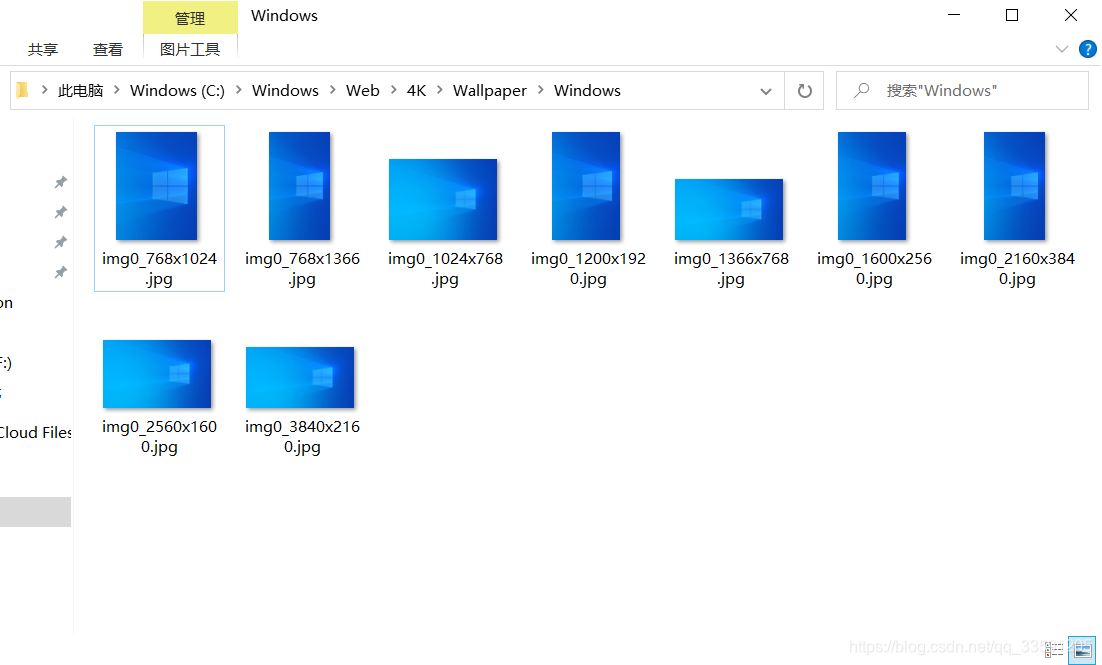Expand the chevron after 4K

[440, 90]
